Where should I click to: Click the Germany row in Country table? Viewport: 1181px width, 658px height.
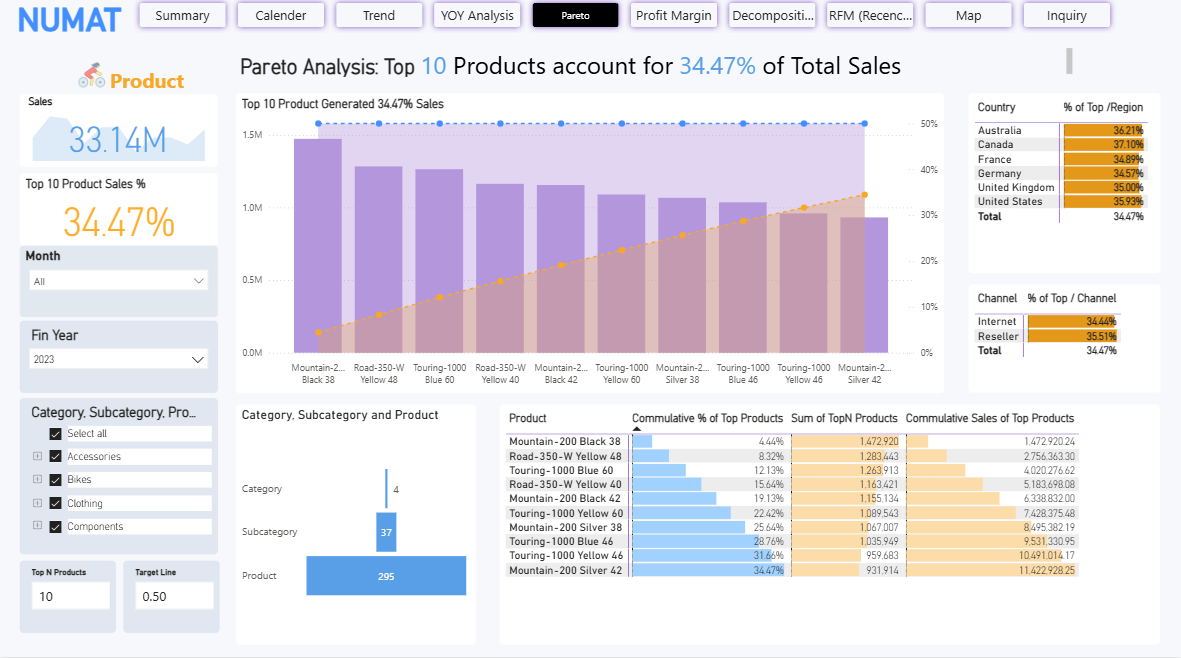click(1060, 173)
